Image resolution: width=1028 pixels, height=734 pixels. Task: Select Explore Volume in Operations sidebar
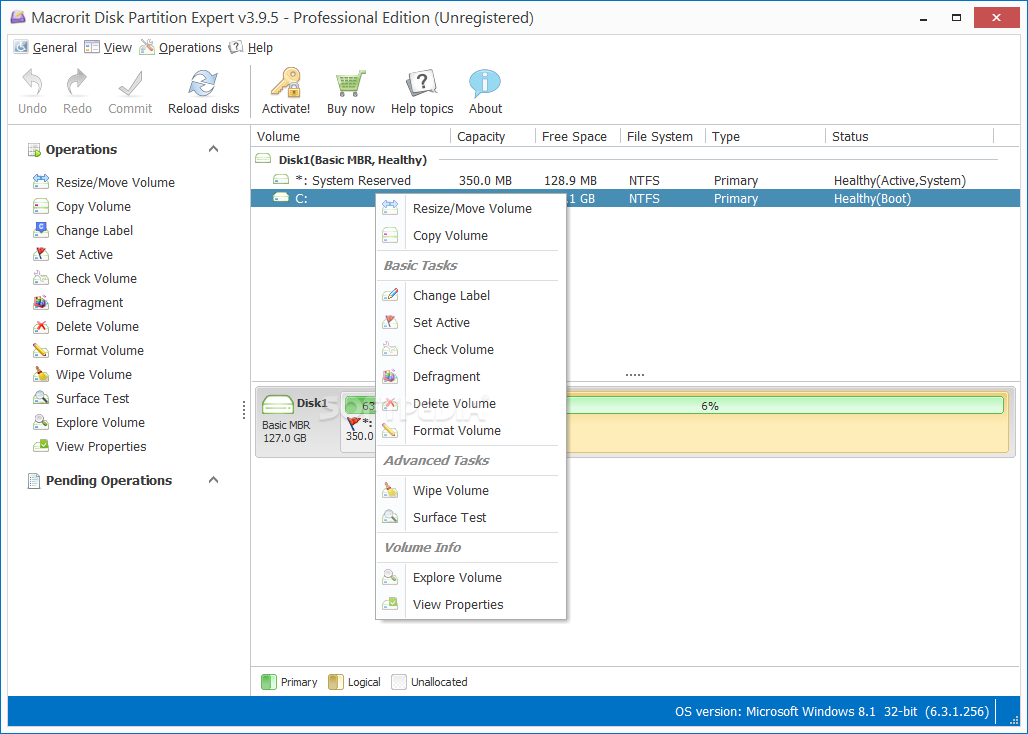[89, 423]
